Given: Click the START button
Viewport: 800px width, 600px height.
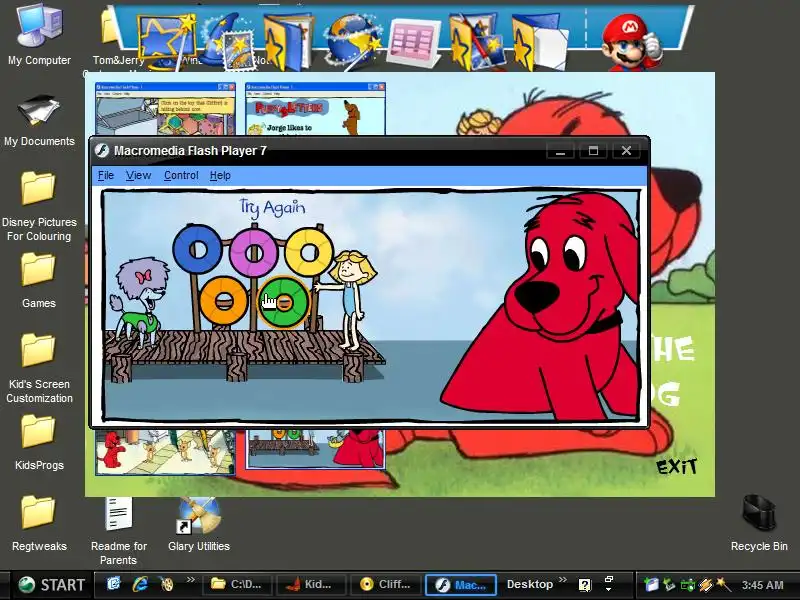Looking at the screenshot, I should click(x=51, y=585).
